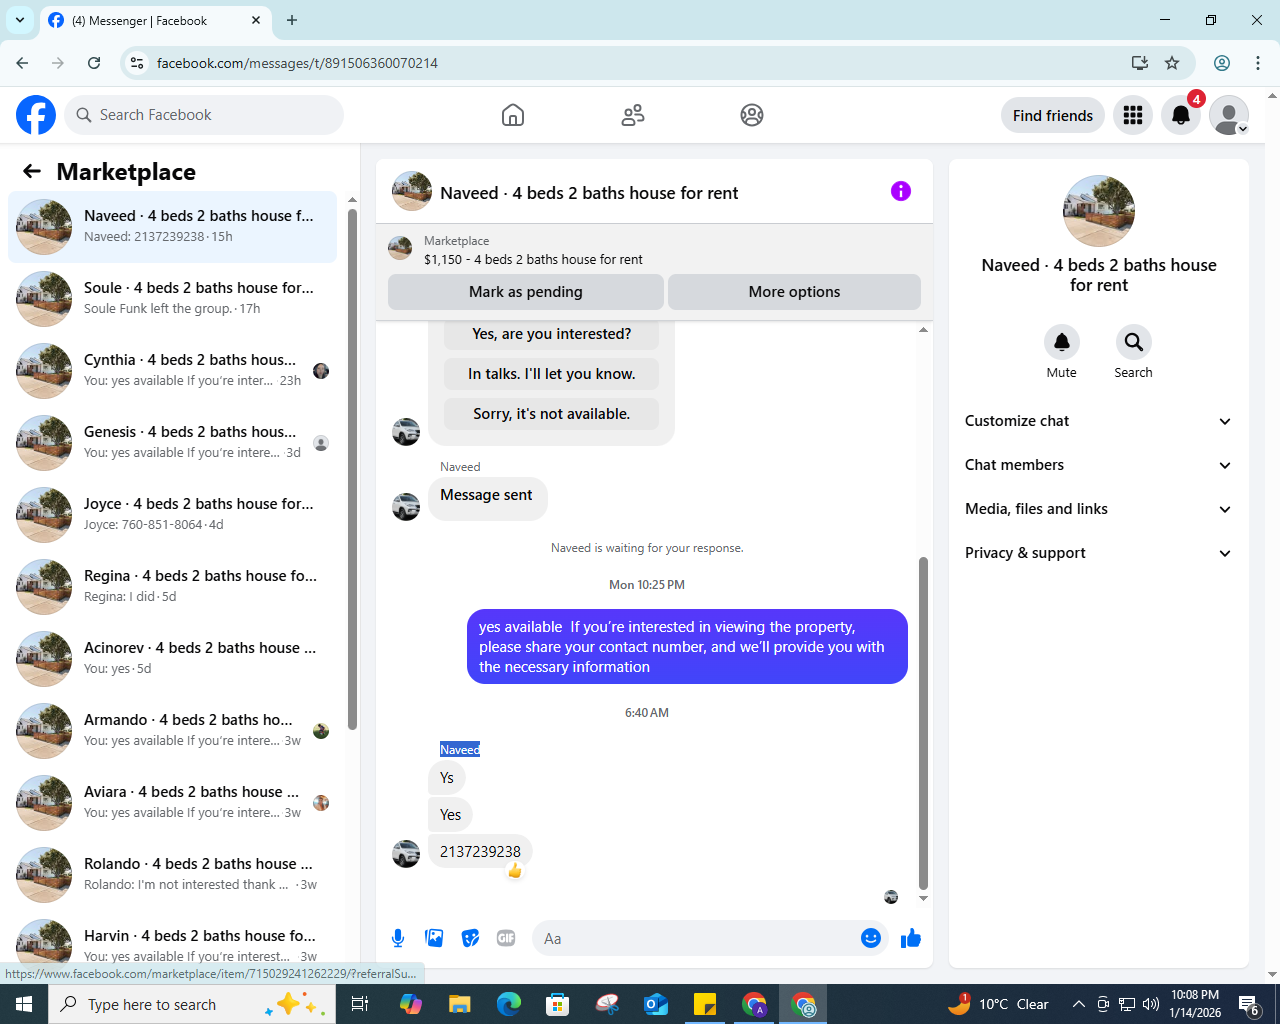1280x1024 pixels.
Task: Open the $1,150 Marketplace listing link
Action: [x=533, y=259]
